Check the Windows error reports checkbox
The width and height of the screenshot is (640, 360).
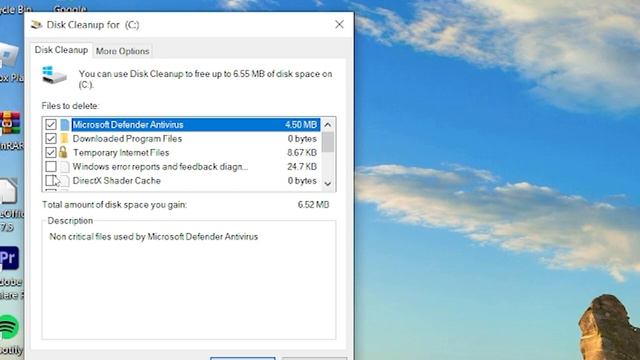pos(51,167)
